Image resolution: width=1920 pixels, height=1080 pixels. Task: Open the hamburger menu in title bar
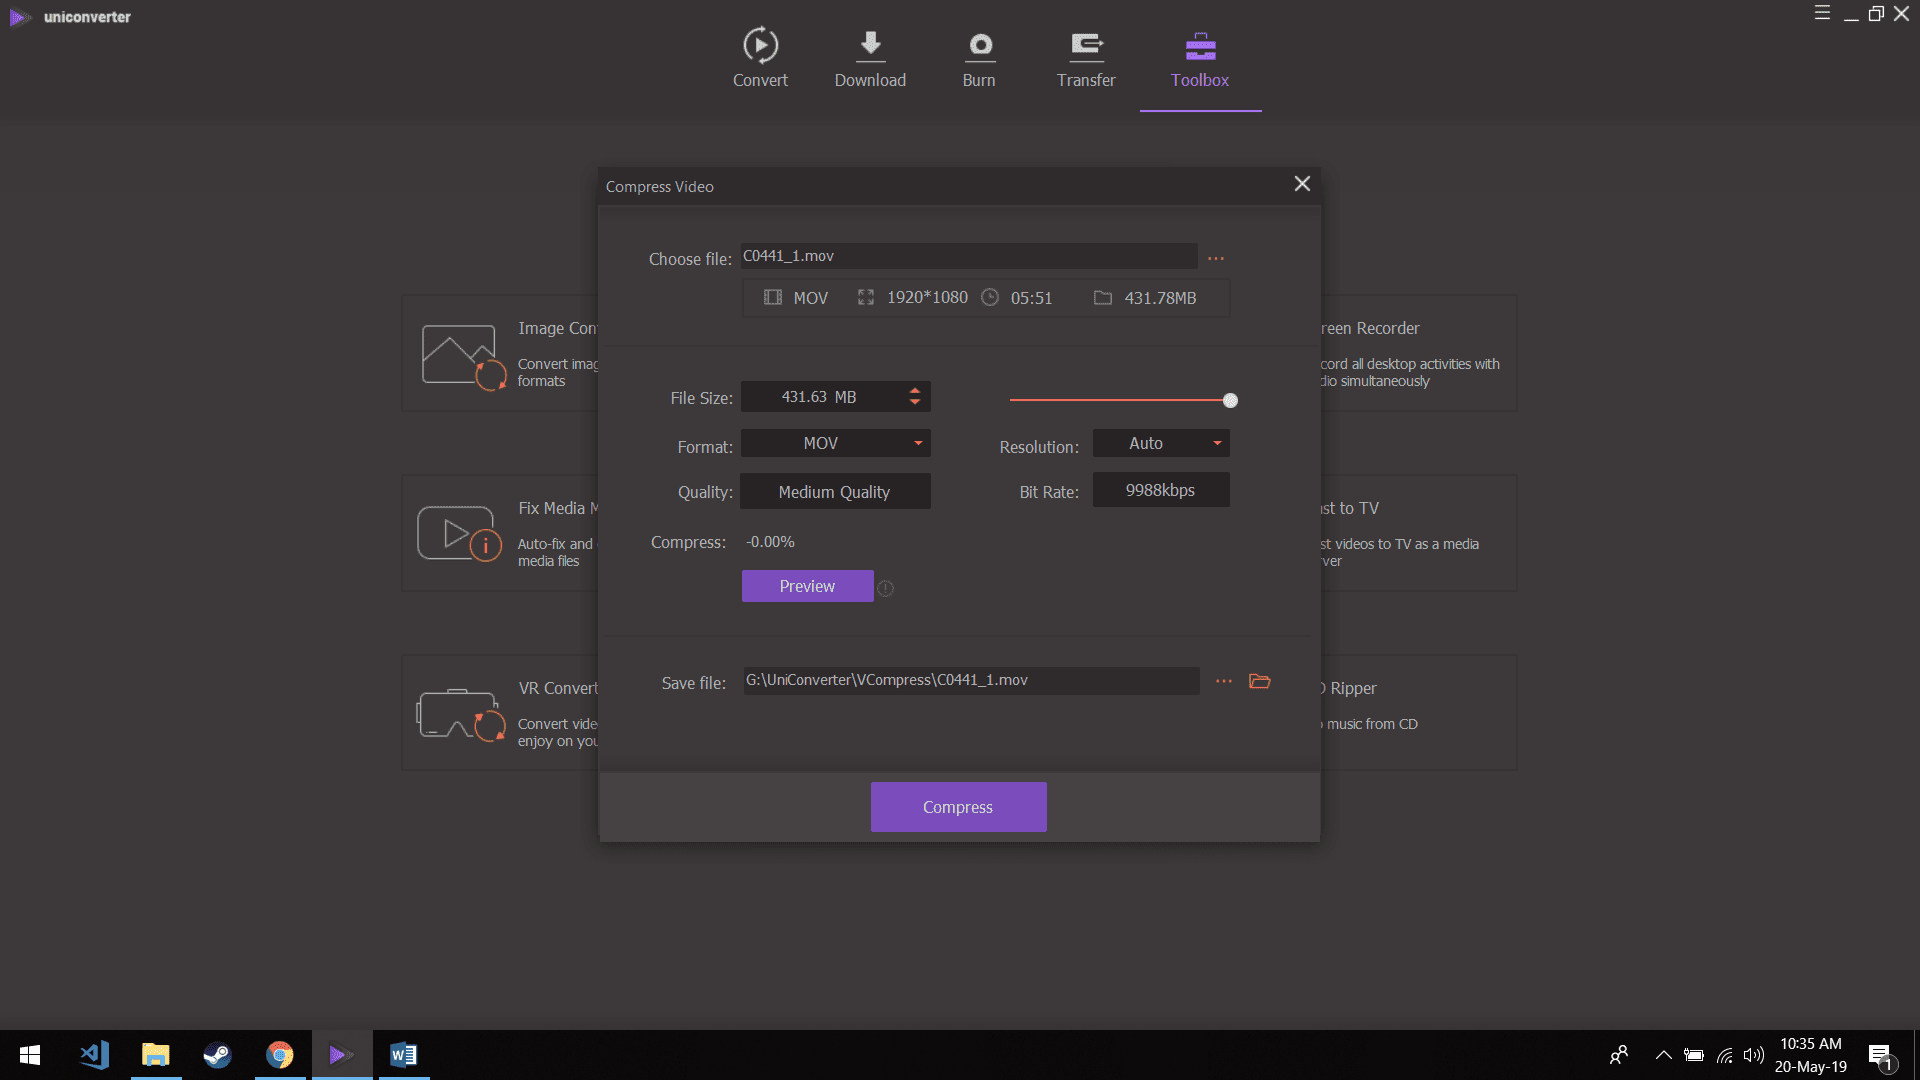1822,13
